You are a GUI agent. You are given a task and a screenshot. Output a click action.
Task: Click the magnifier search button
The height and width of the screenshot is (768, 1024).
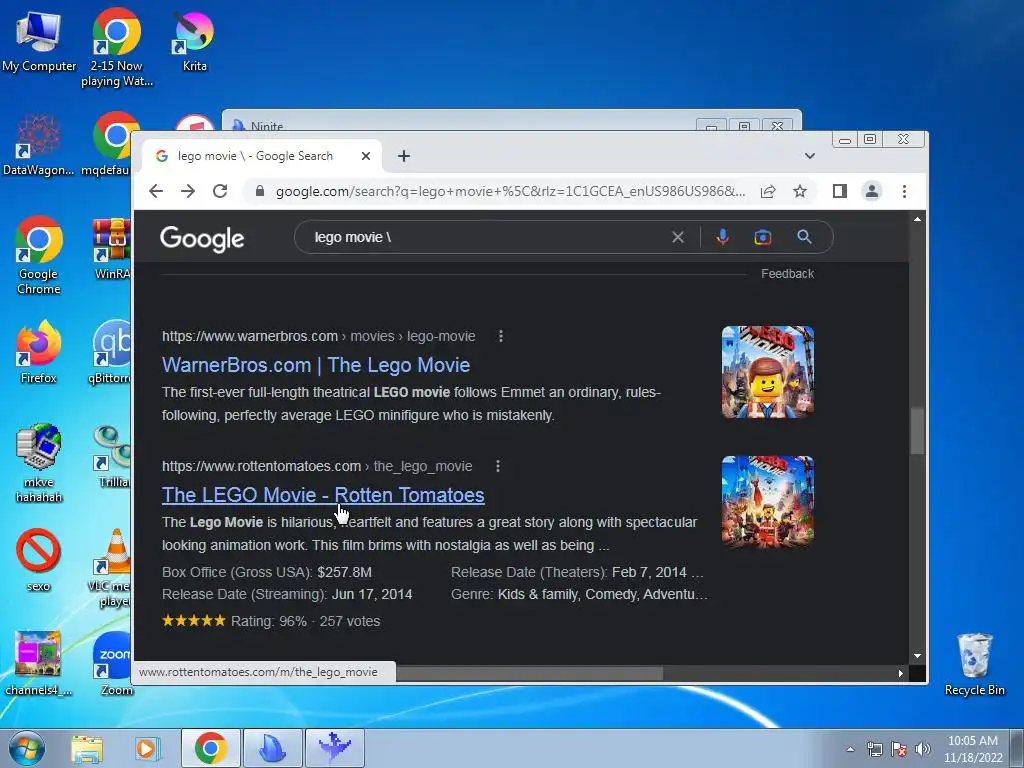[x=805, y=237]
